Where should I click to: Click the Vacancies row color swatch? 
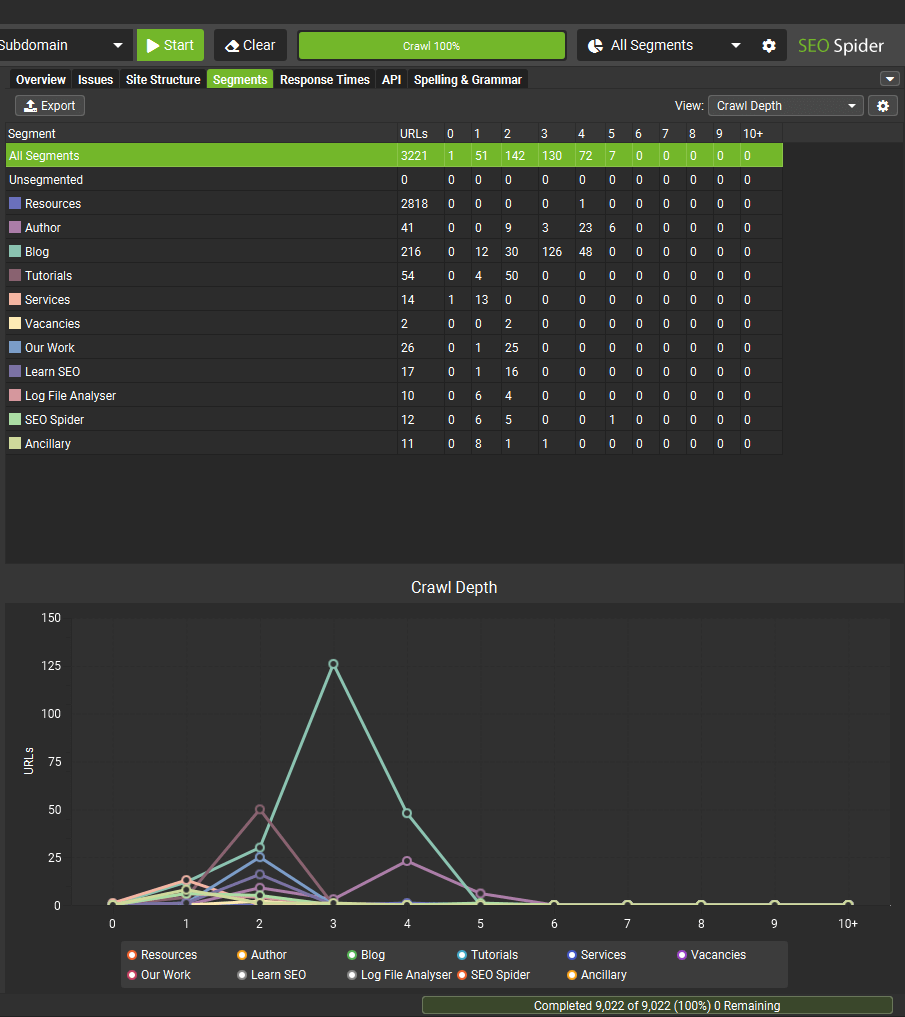[x=15, y=323]
